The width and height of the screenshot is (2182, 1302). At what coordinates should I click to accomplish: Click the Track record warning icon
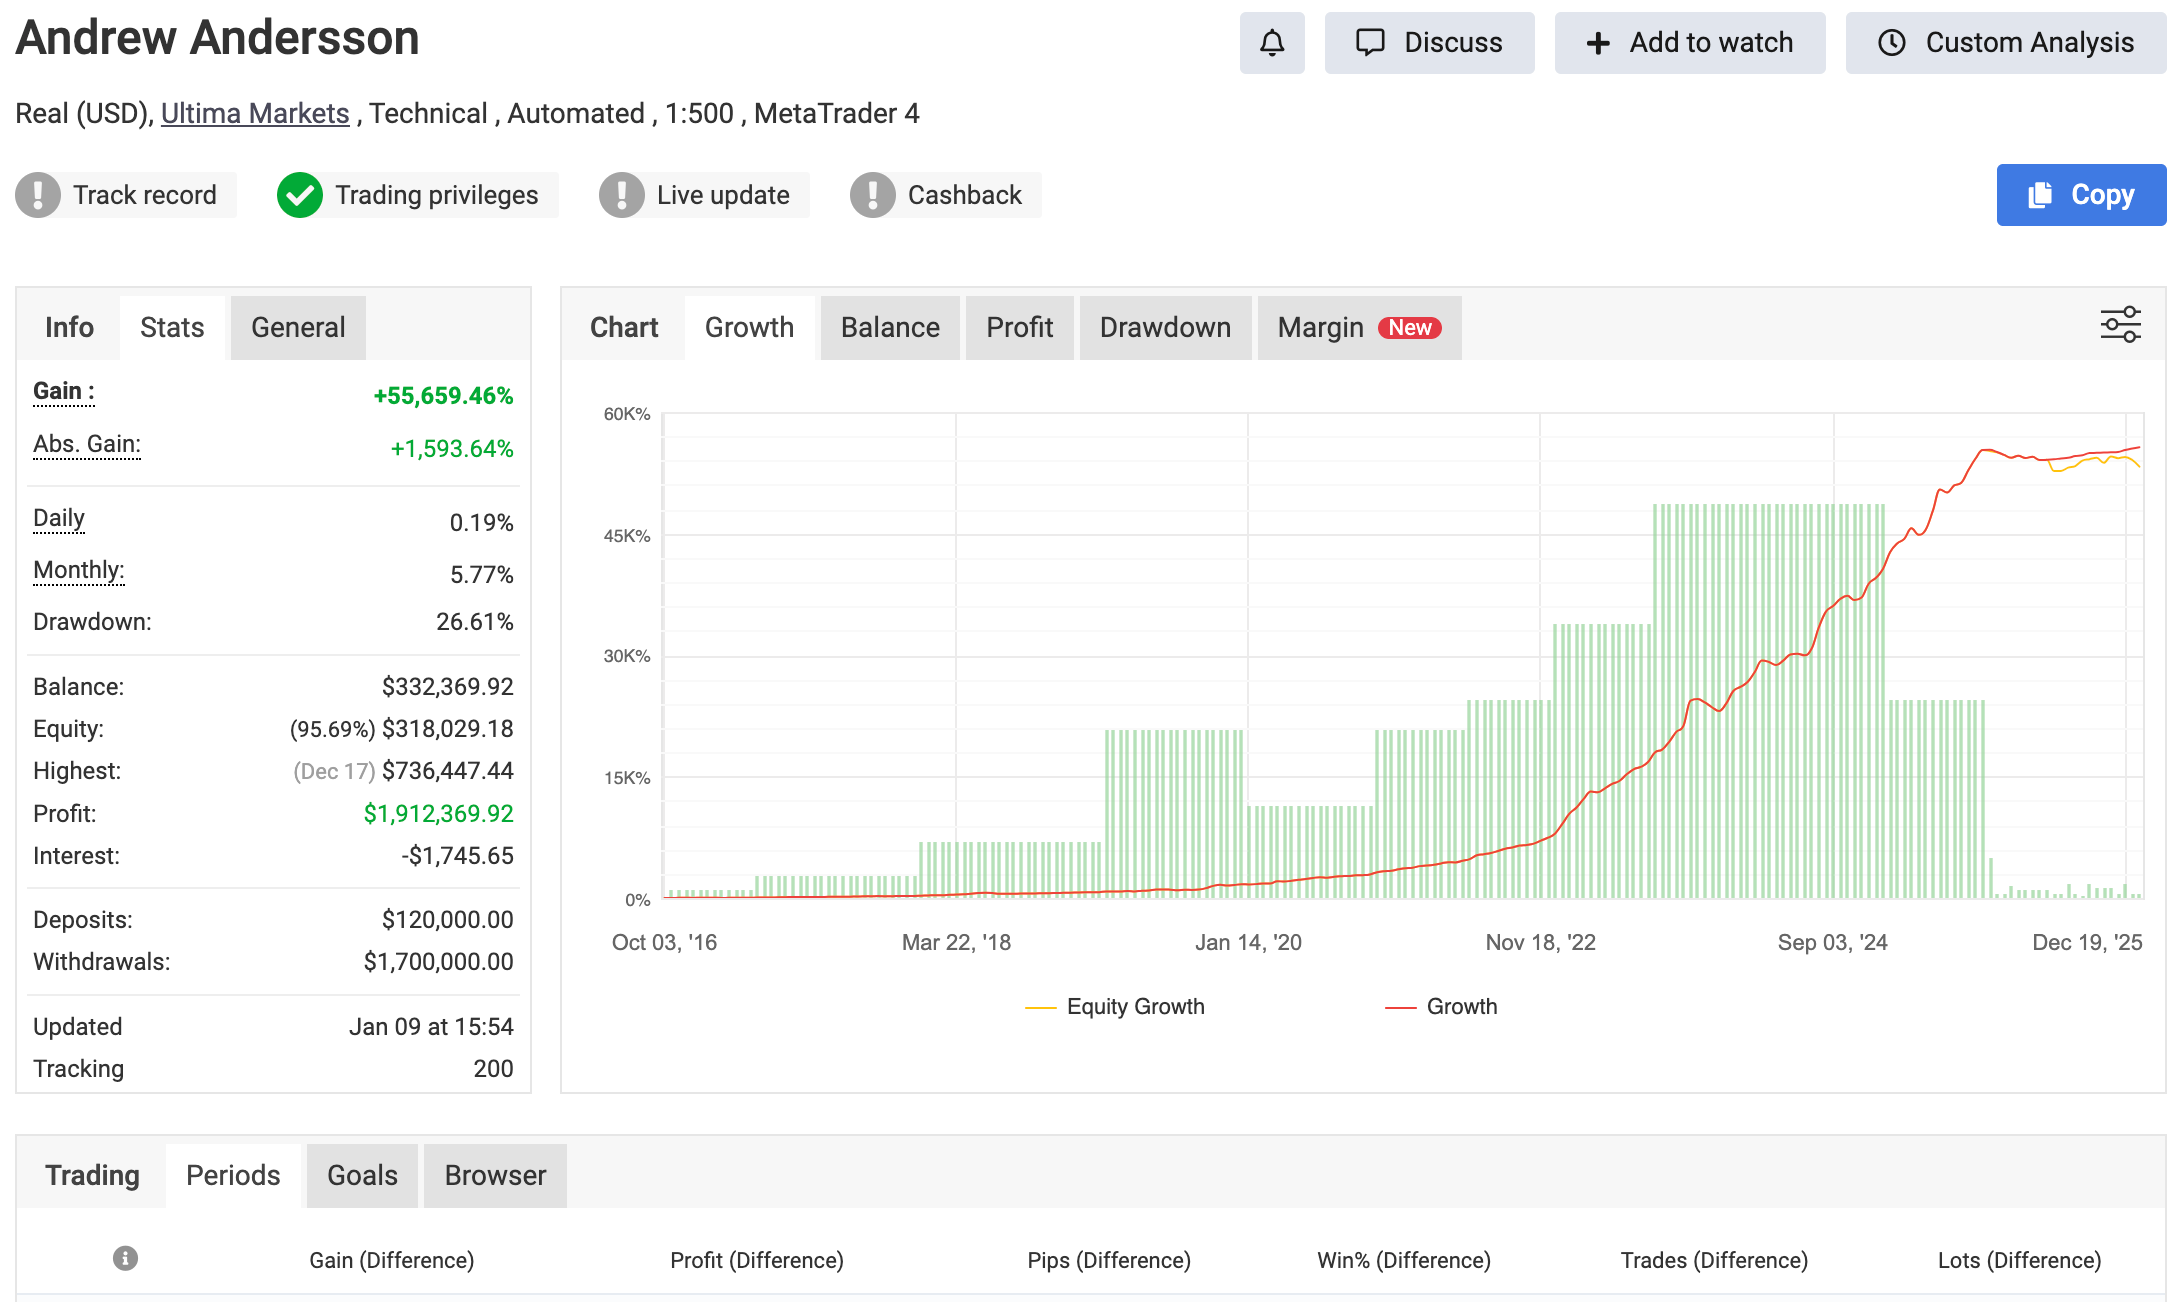click(x=38, y=195)
